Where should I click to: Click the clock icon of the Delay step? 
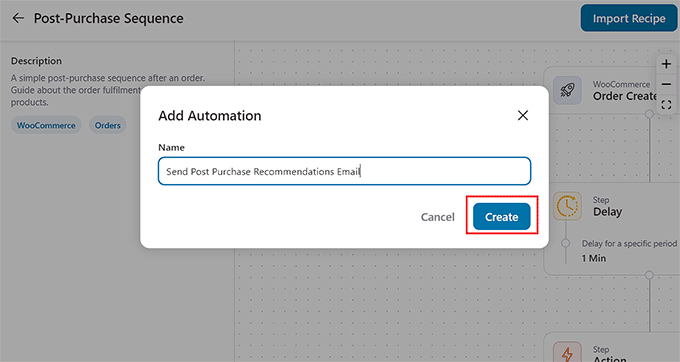pos(567,206)
